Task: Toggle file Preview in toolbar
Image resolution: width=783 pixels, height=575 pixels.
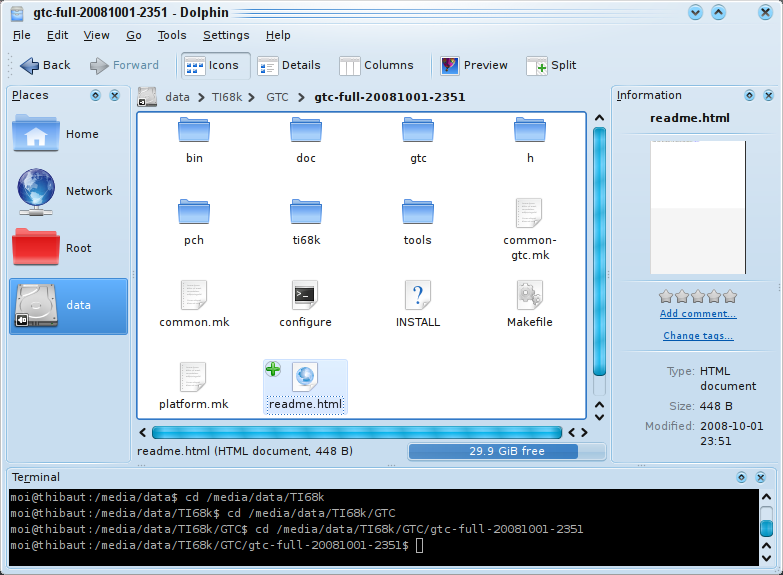Action: coord(473,65)
